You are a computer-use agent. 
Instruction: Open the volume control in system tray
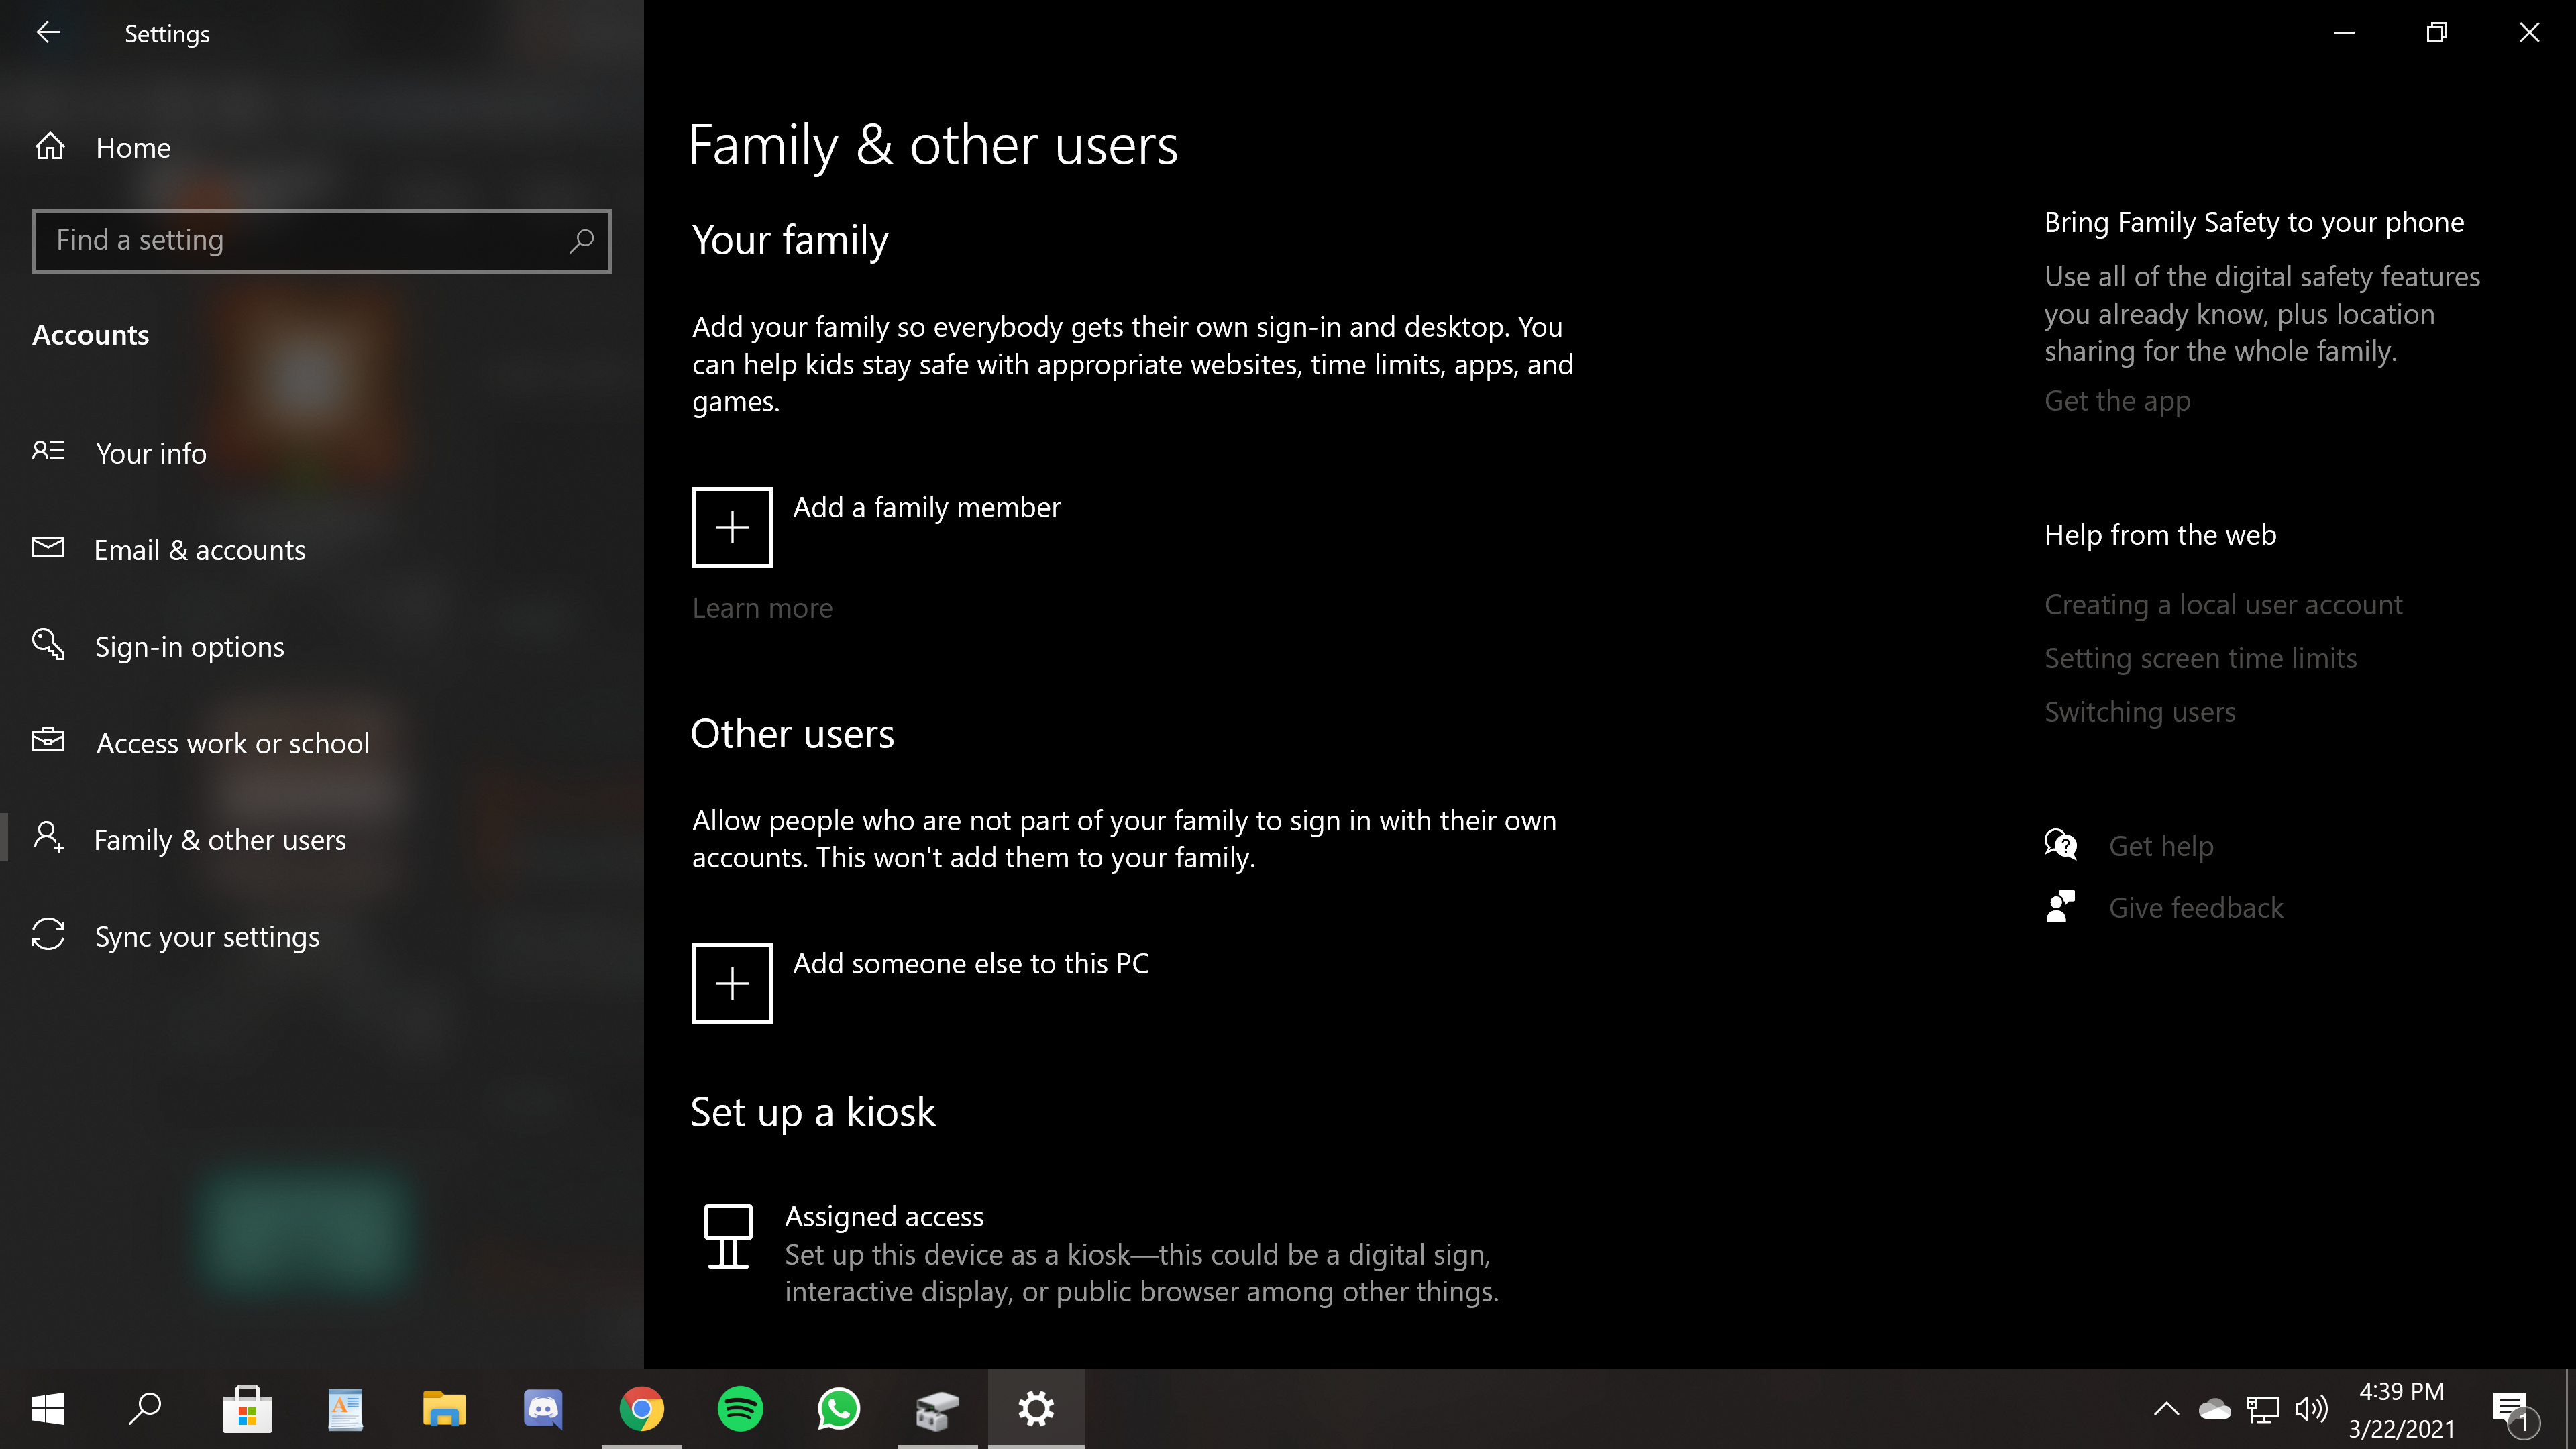tap(2311, 1409)
